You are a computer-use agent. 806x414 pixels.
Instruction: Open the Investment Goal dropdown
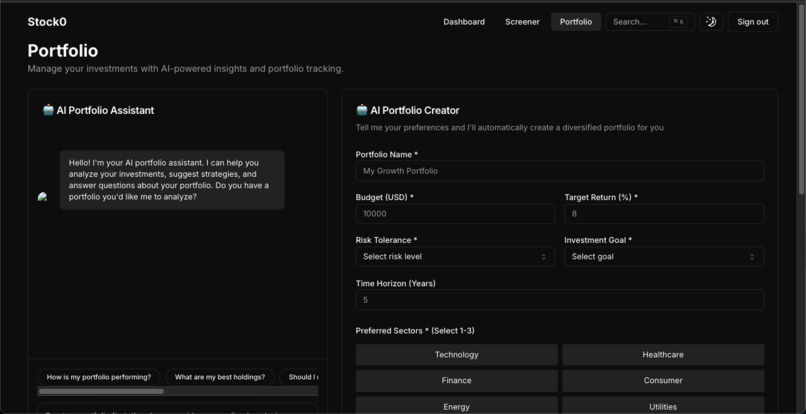(x=664, y=257)
